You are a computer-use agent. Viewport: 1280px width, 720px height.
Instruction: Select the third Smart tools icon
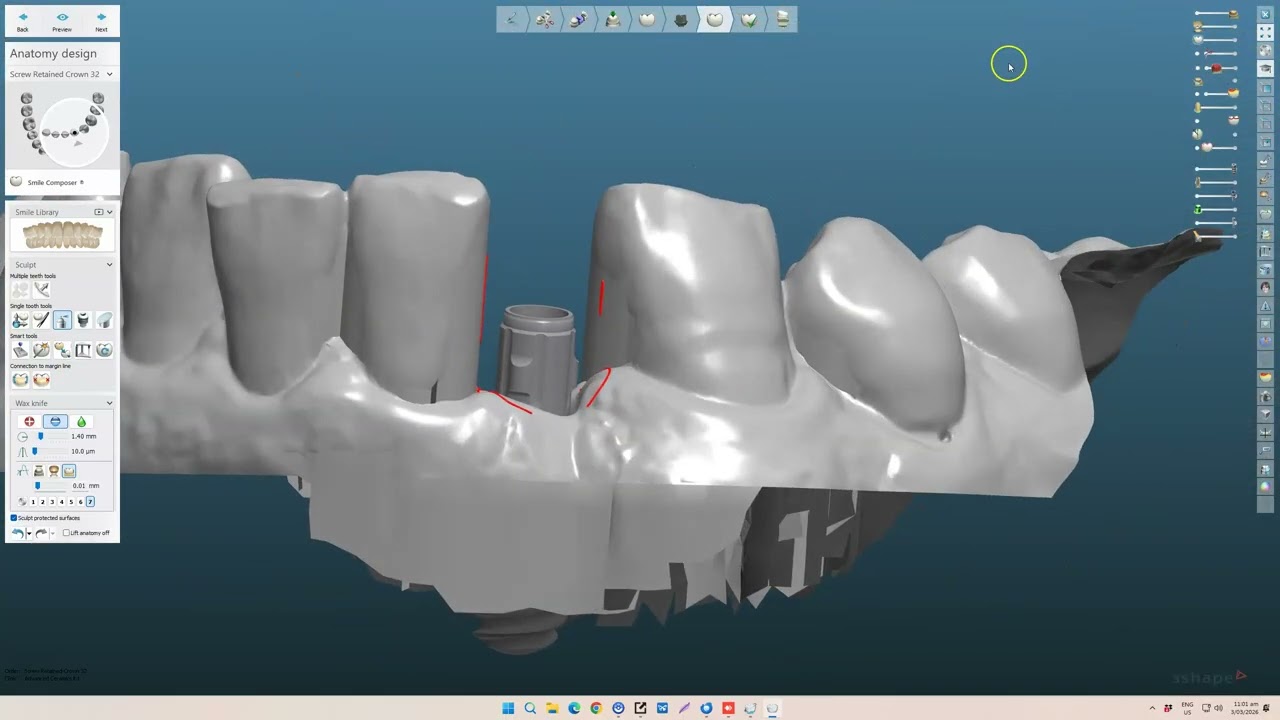coord(62,350)
